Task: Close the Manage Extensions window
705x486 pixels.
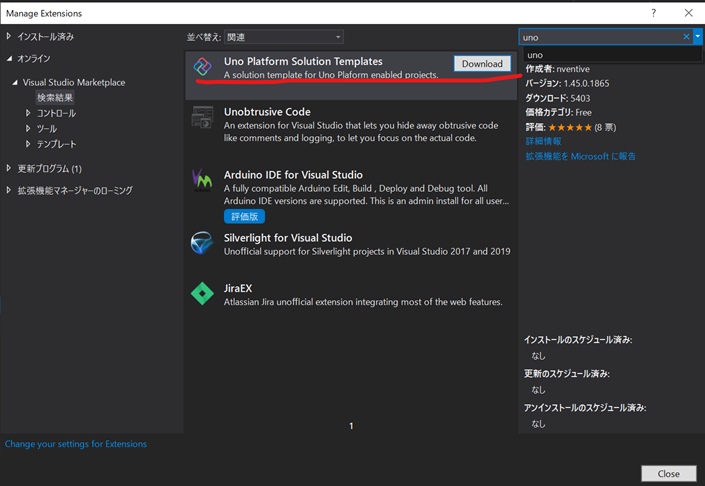Action: (688, 13)
